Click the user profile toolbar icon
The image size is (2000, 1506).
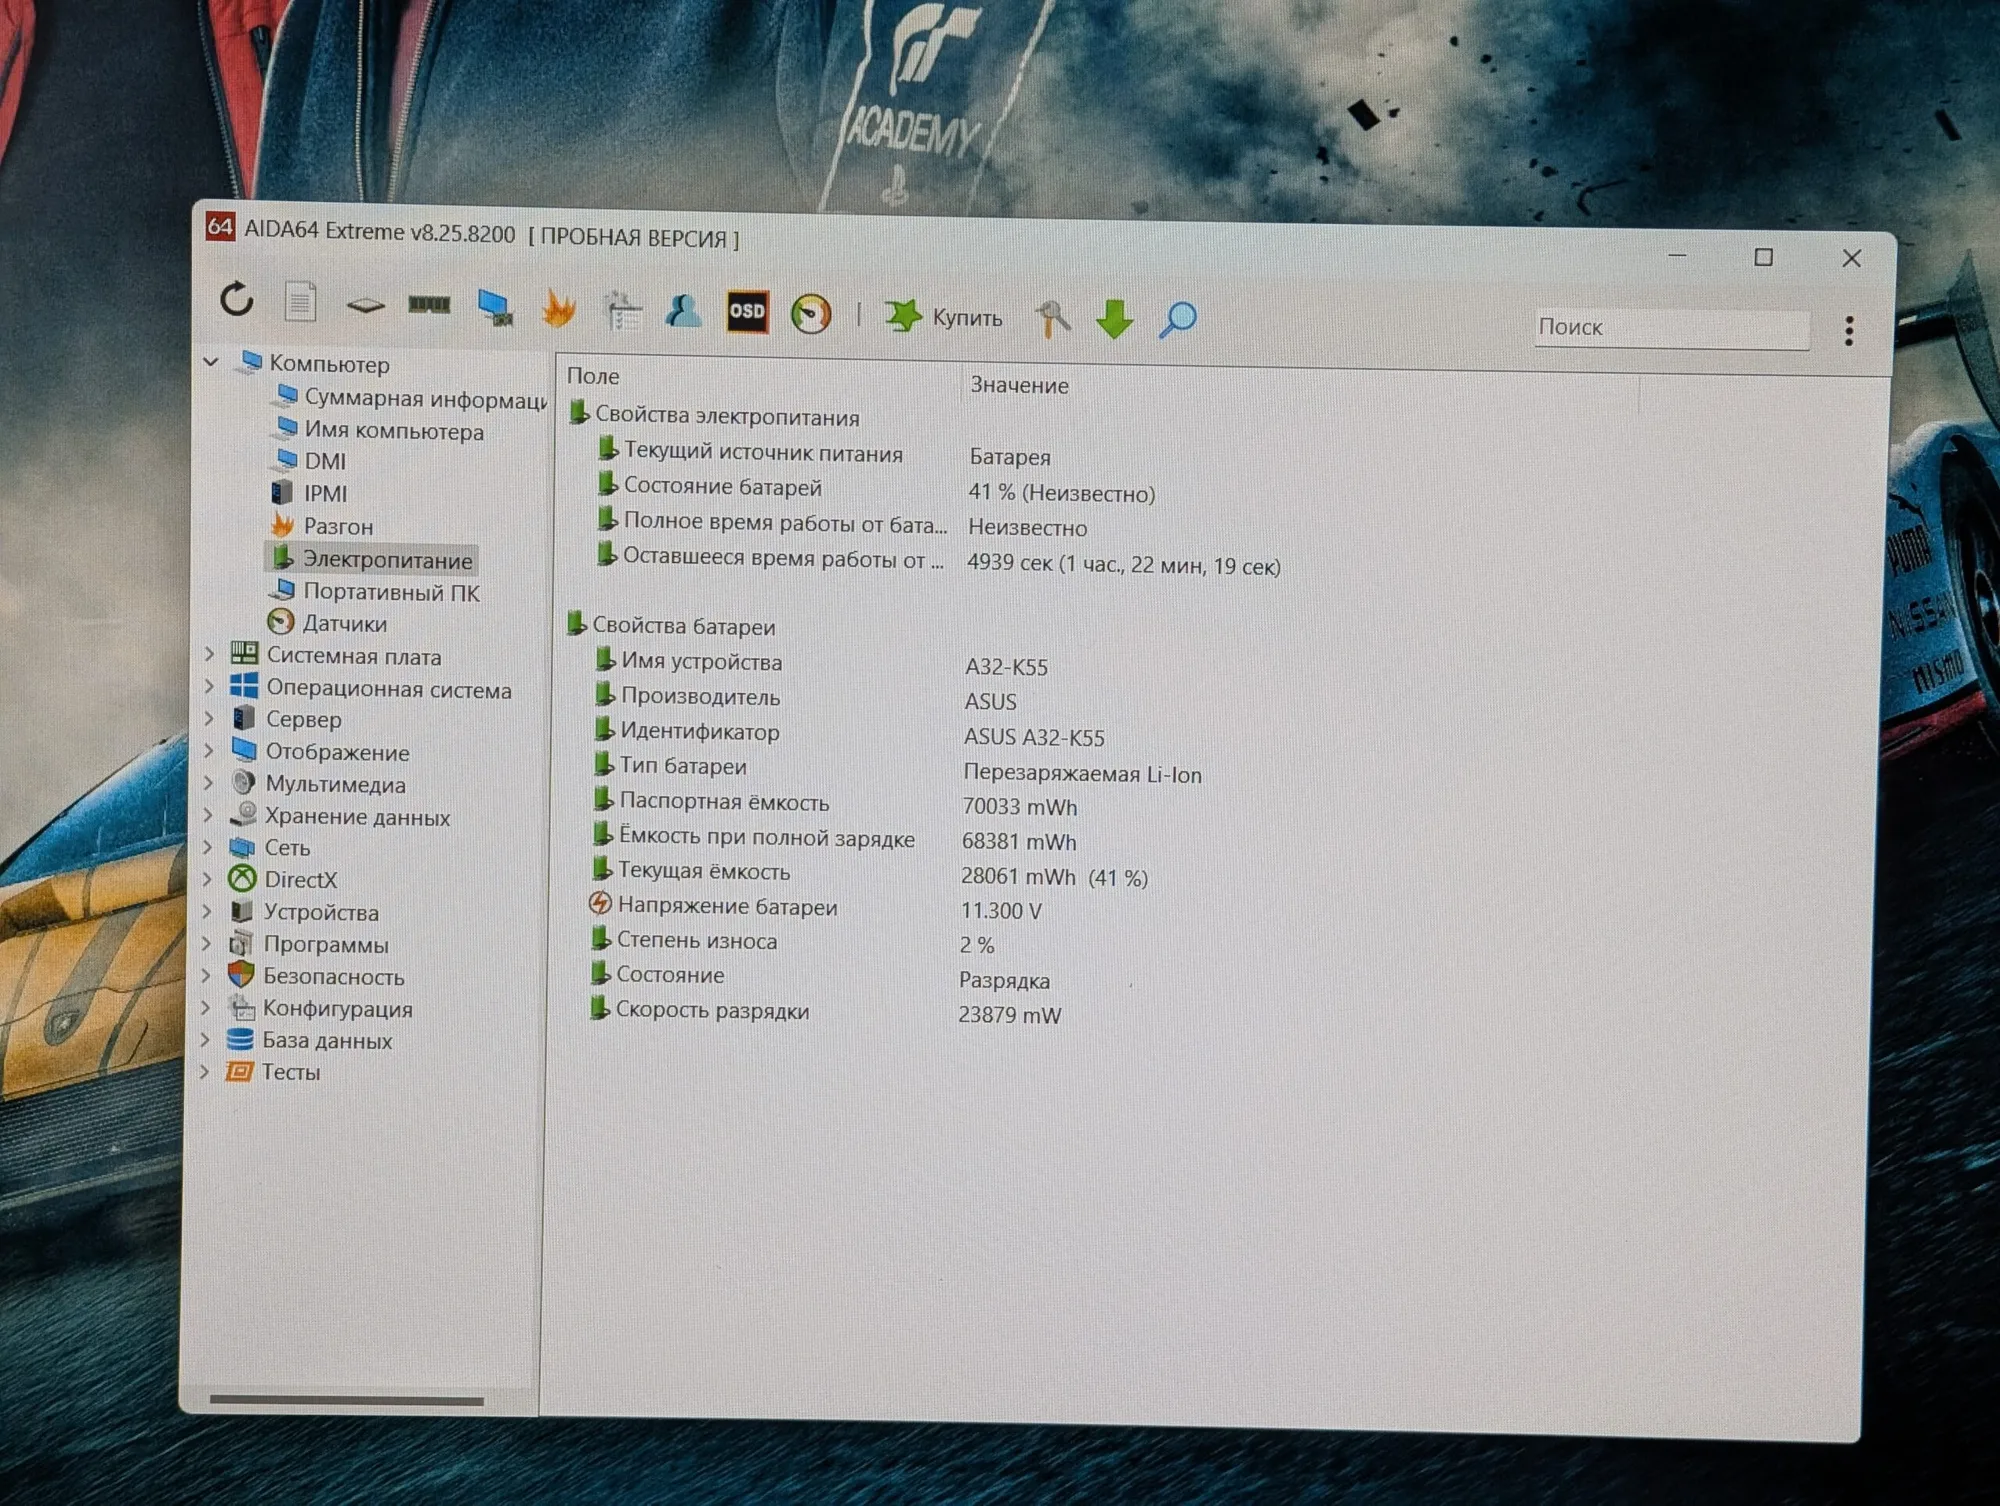(x=684, y=311)
